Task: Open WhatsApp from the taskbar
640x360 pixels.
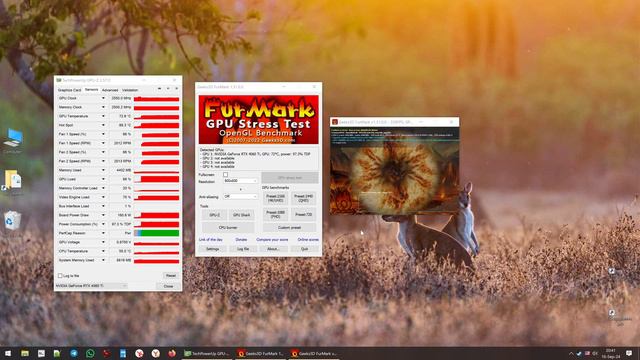Action: pyautogui.click(x=90, y=353)
